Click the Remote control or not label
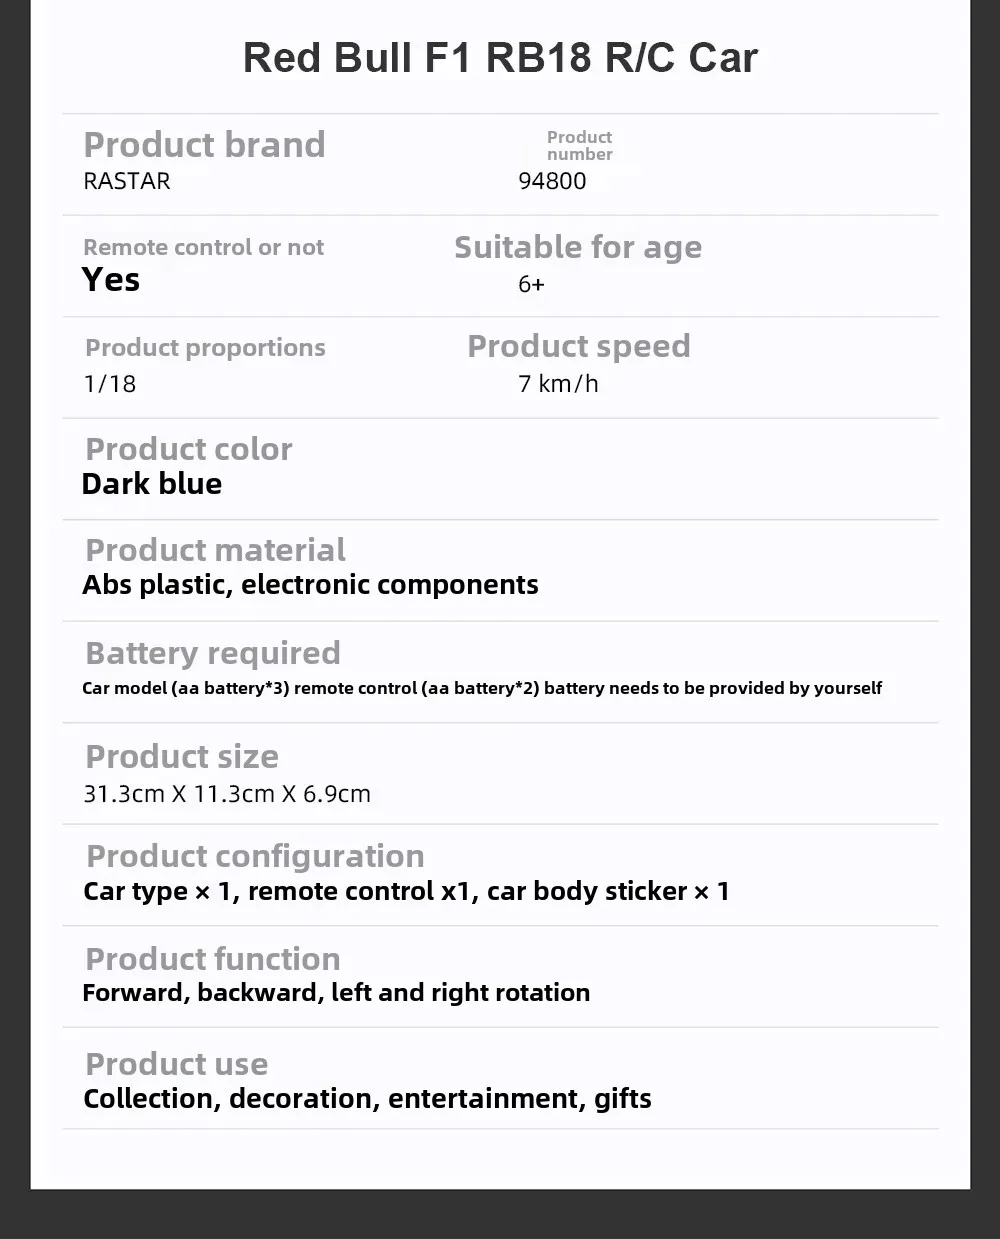 pyautogui.click(x=204, y=247)
